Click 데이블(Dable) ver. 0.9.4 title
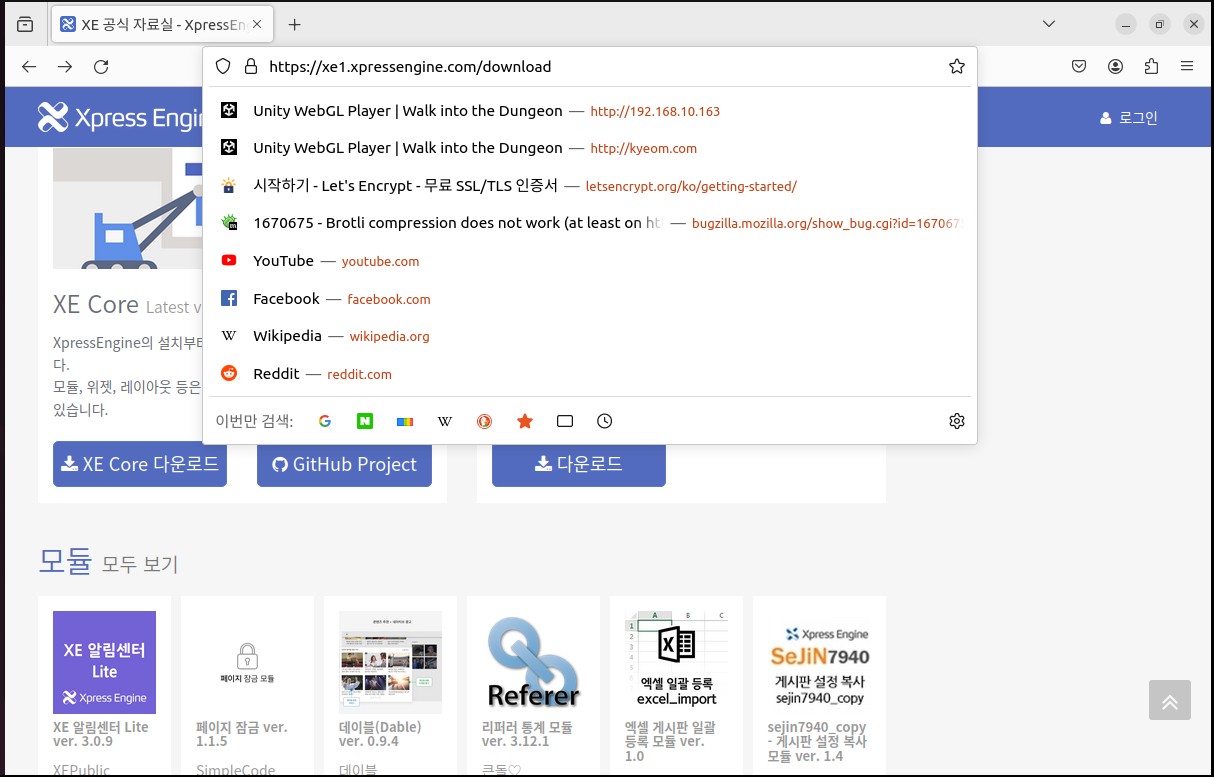This screenshot has width=1214, height=777. 380,734
